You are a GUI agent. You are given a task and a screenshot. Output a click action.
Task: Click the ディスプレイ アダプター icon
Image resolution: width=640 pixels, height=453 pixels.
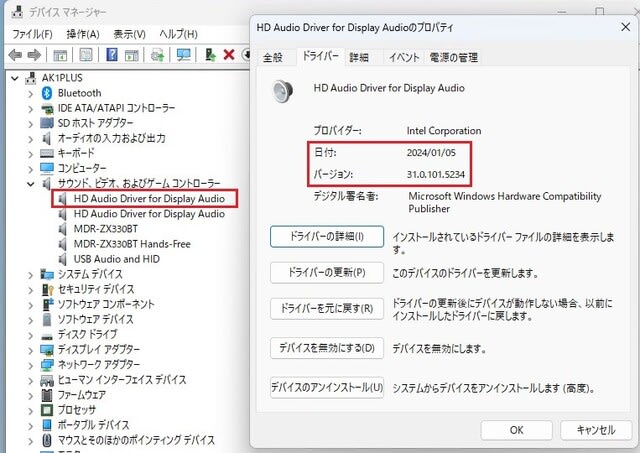(47, 350)
